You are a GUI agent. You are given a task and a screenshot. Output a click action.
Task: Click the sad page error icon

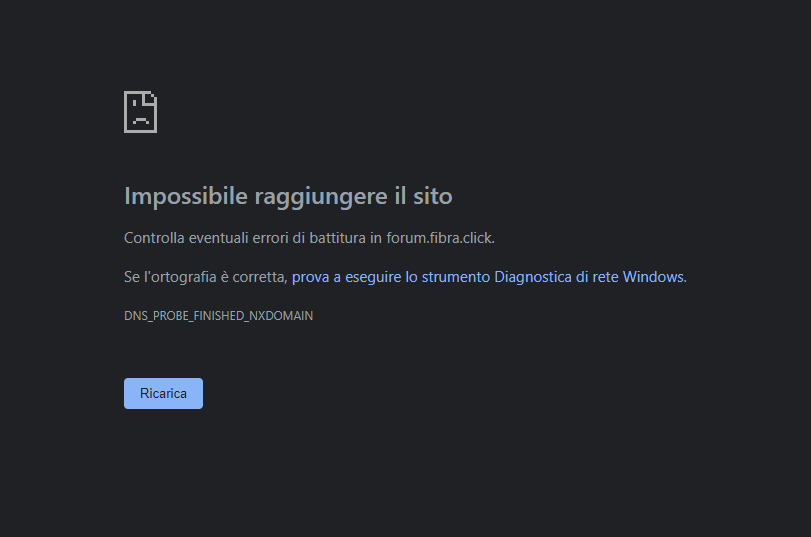coord(141,112)
